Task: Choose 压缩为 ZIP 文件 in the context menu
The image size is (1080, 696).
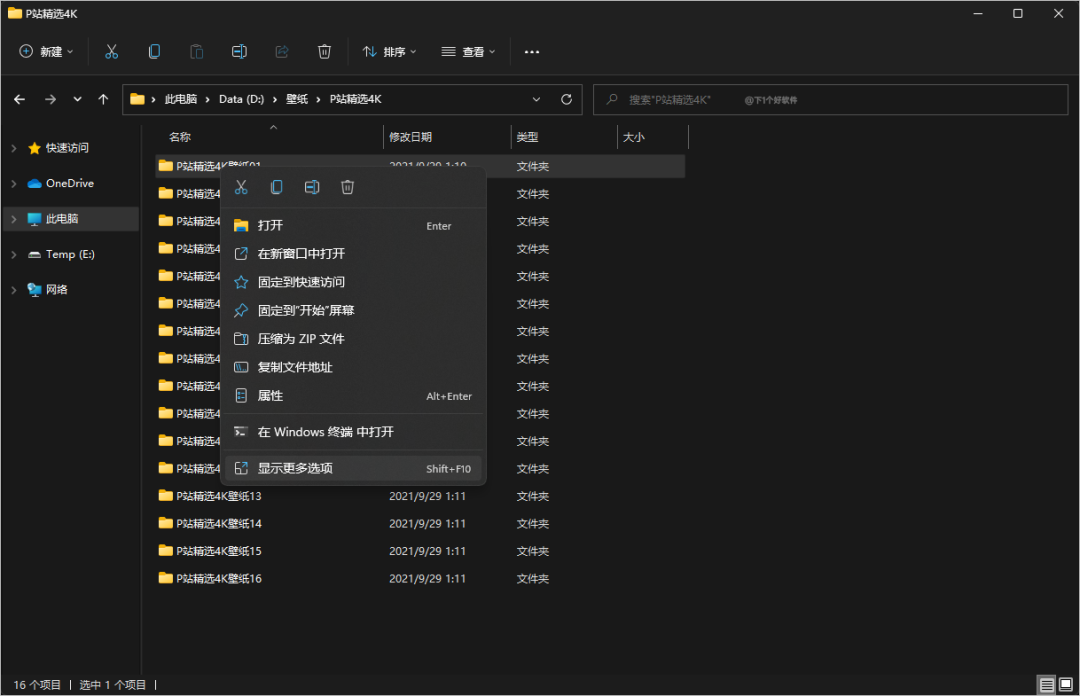Action: [x=300, y=339]
